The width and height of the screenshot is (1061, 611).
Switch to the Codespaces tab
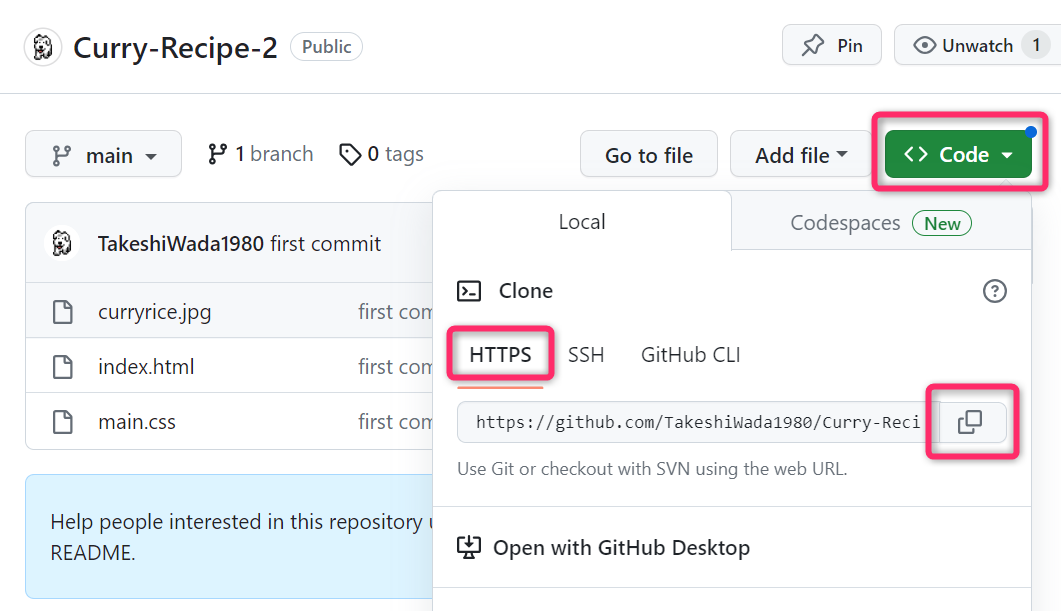pyautogui.click(x=880, y=223)
